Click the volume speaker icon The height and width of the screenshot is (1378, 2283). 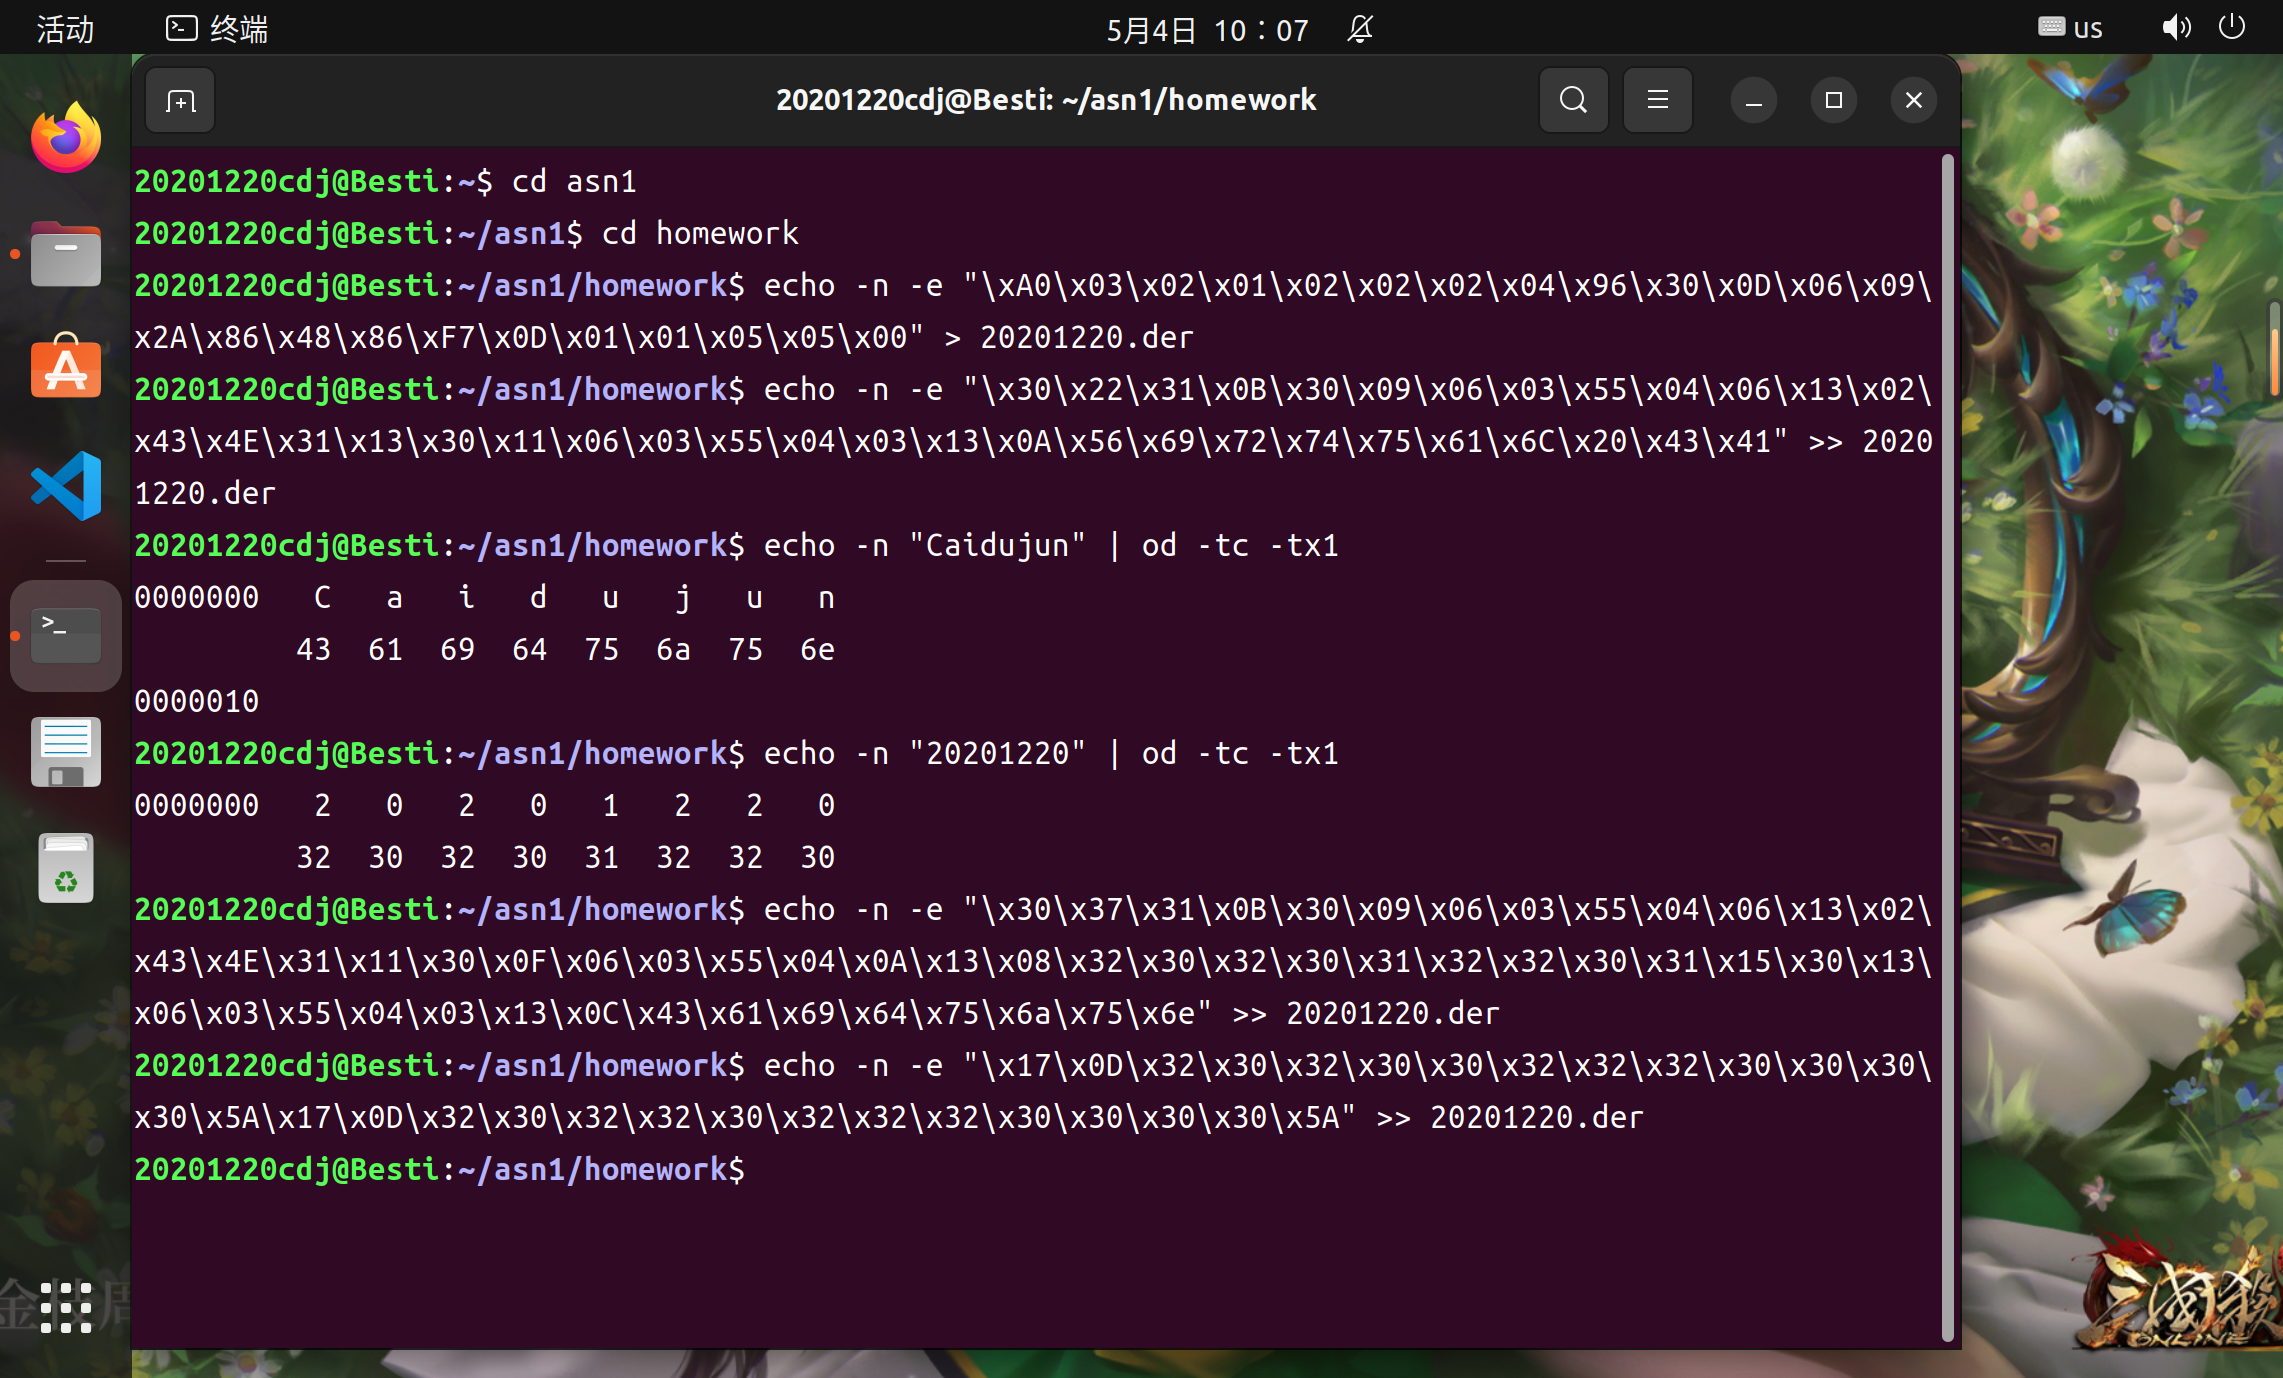pos(2176,28)
